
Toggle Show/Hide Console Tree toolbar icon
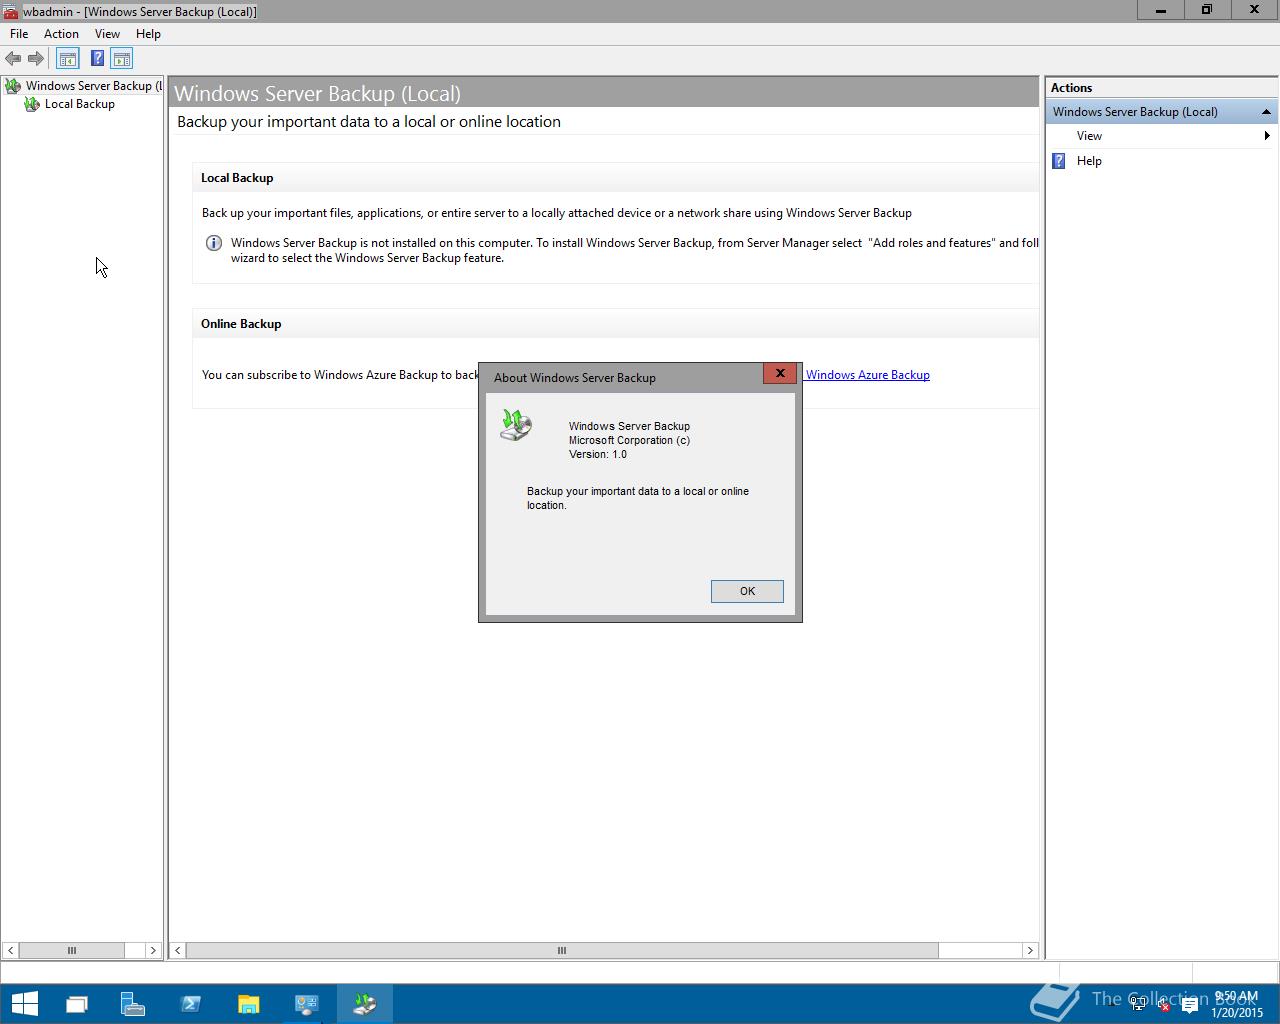pos(67,59)
